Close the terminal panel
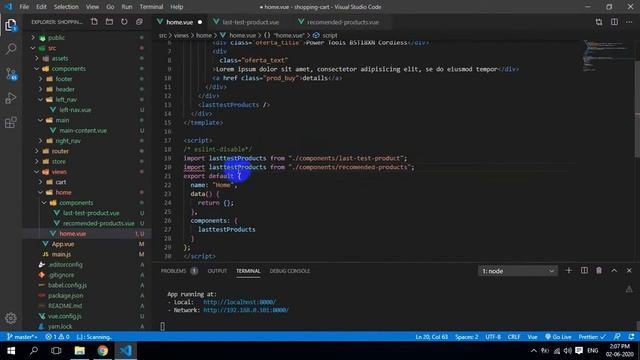Viewport: 640px width, 360px height. [629, 271]
